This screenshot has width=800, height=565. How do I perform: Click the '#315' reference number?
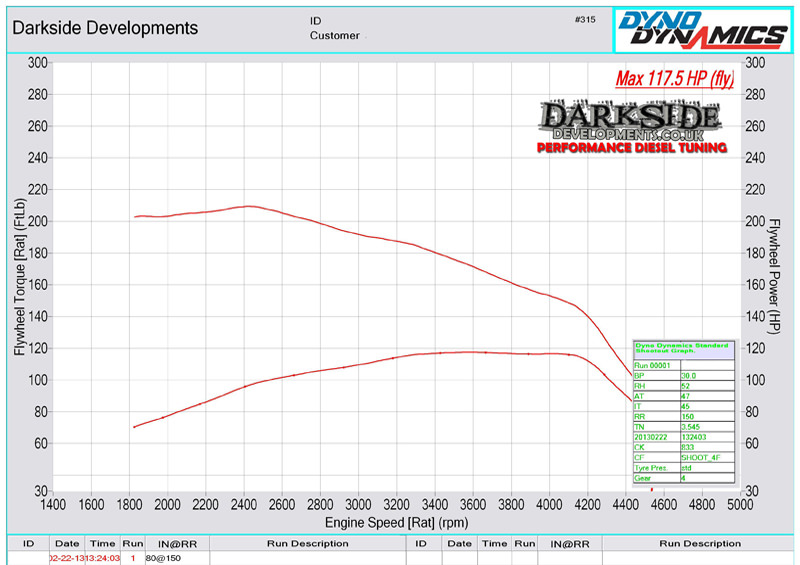pyautogui.click(x=585, y=19)
